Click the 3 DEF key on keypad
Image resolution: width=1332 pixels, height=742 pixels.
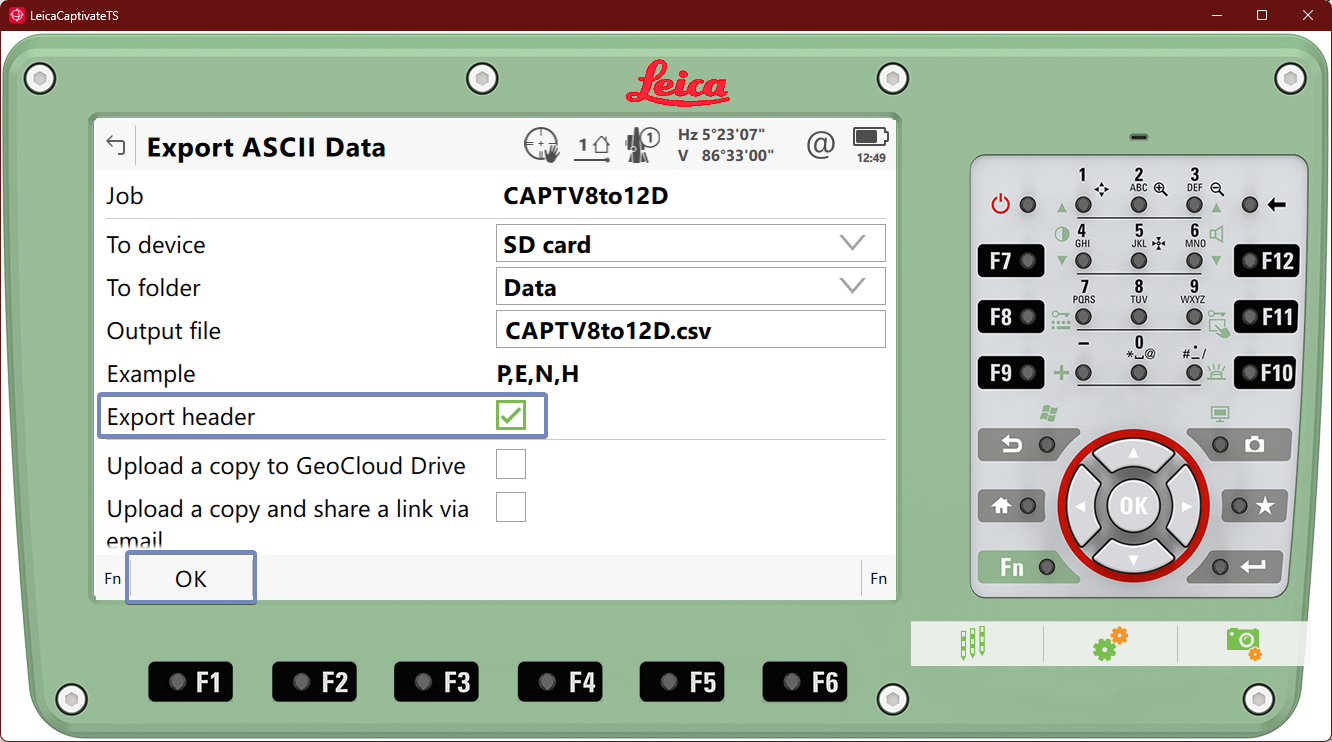coord(1194,205)
